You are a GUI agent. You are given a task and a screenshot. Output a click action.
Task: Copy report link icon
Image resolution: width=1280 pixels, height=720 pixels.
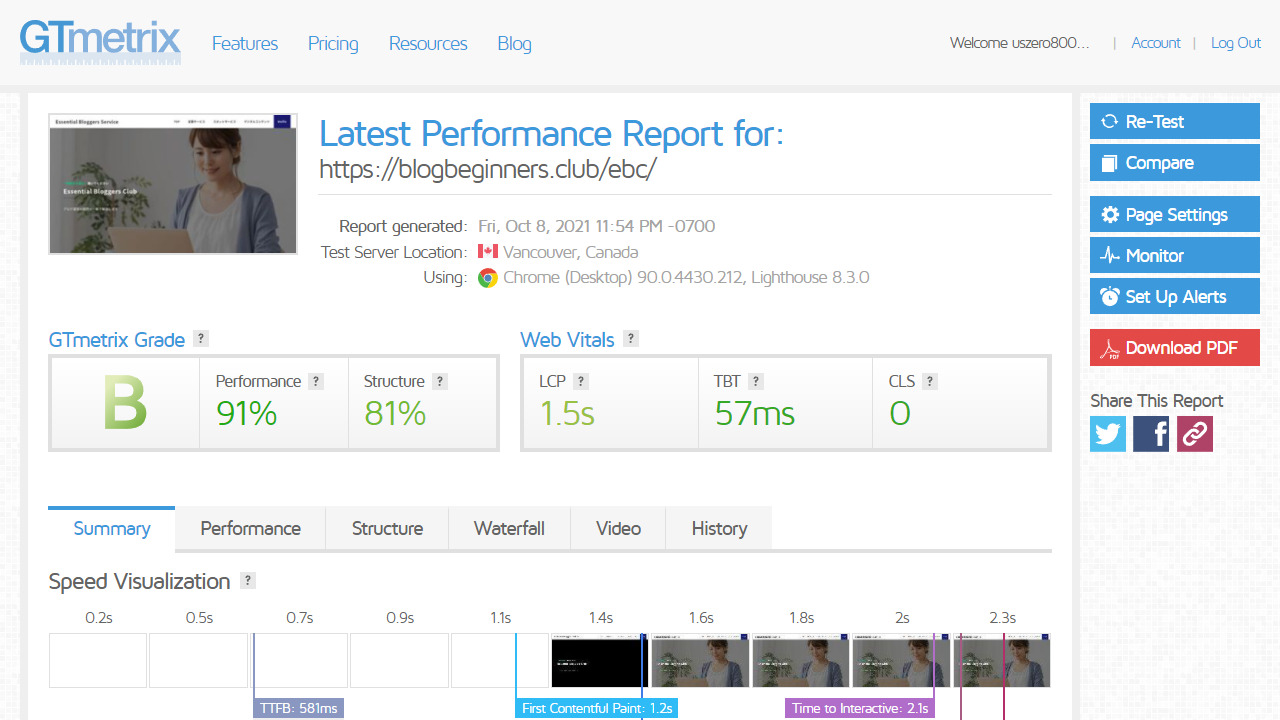point(1195,434)
